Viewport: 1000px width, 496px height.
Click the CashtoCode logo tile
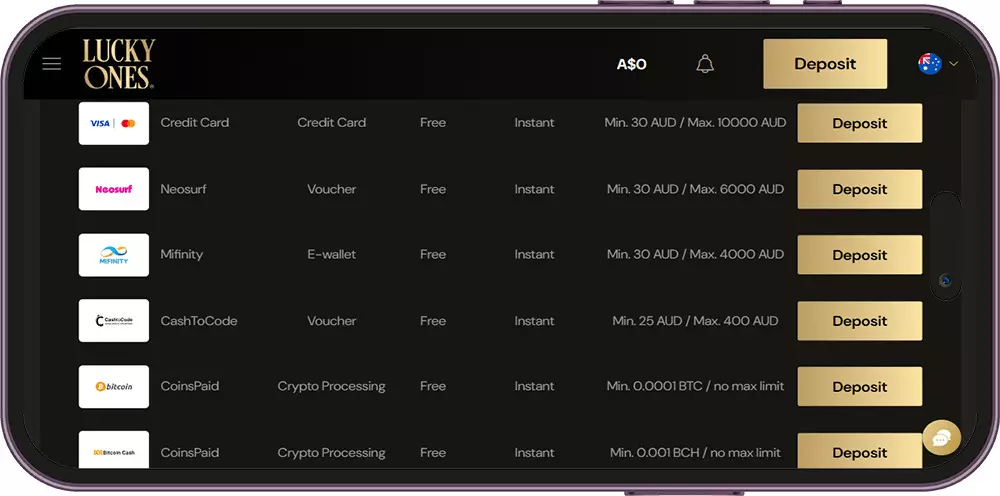[114, 321]
